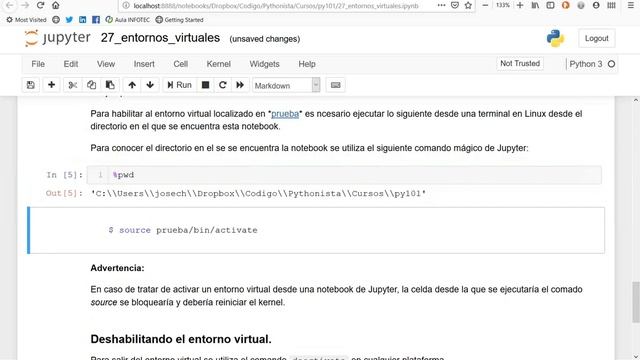The height and width of the screenshot is (360, 640).
Task: Move selected cell down arrow
Action: 150,85
